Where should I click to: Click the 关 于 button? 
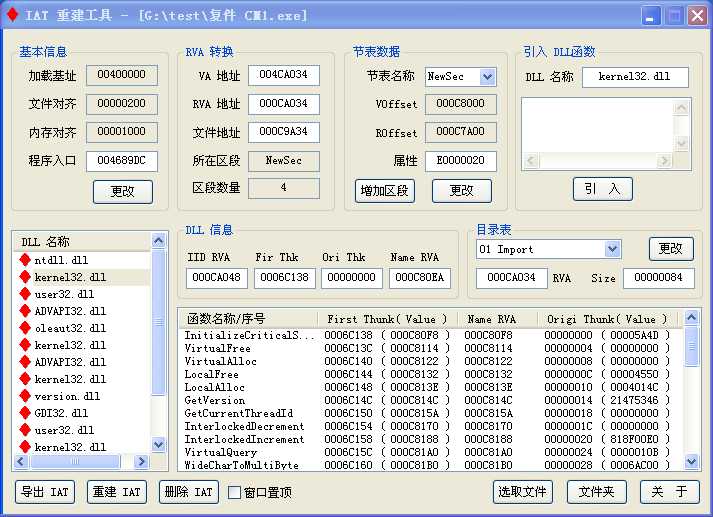(x=669, y=492)
